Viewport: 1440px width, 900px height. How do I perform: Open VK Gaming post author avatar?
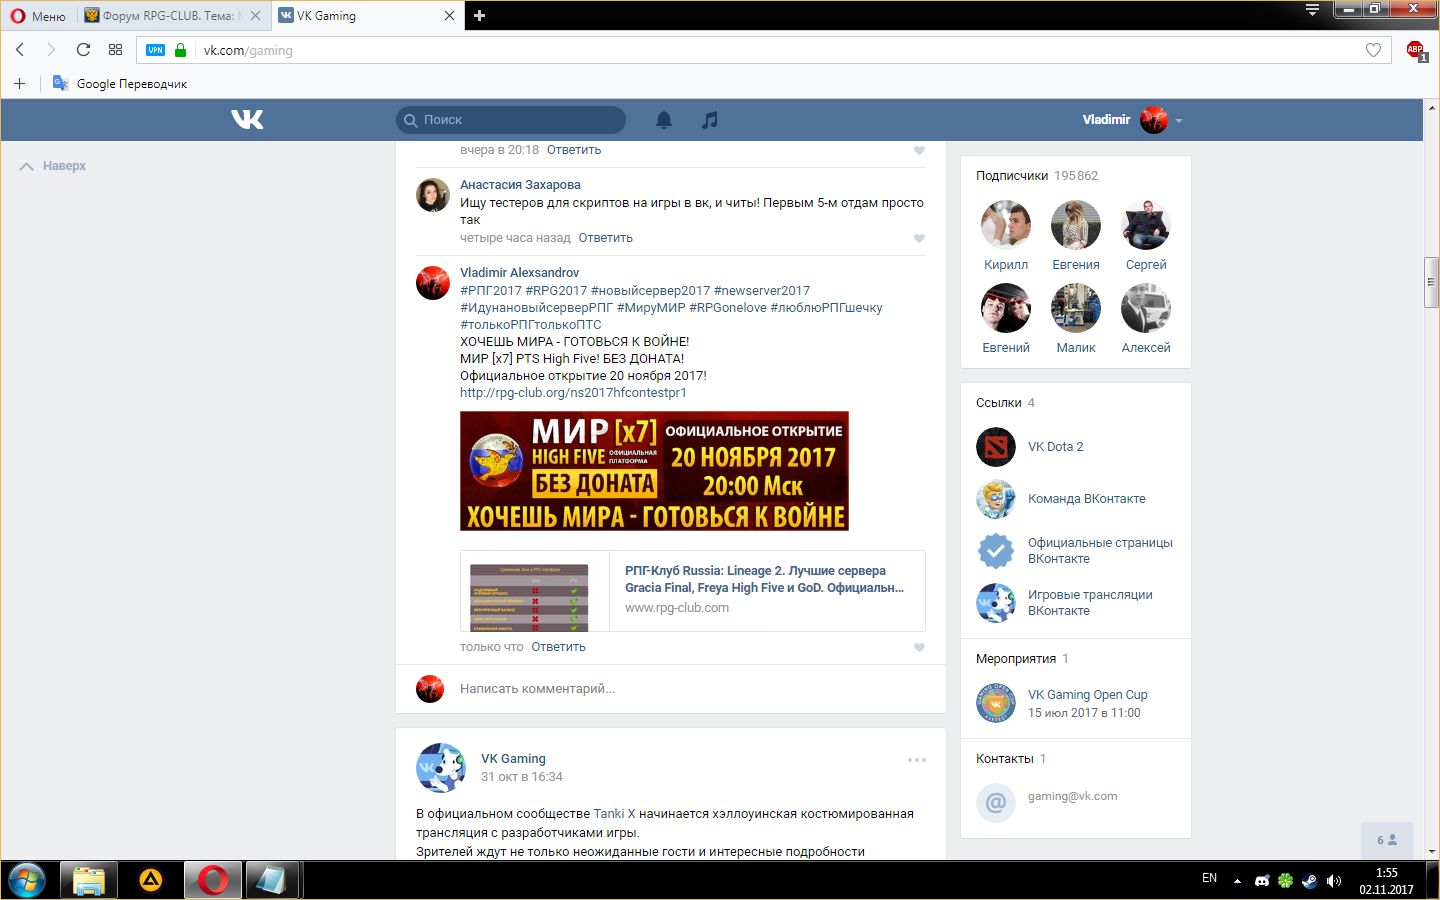pos(441,768)
